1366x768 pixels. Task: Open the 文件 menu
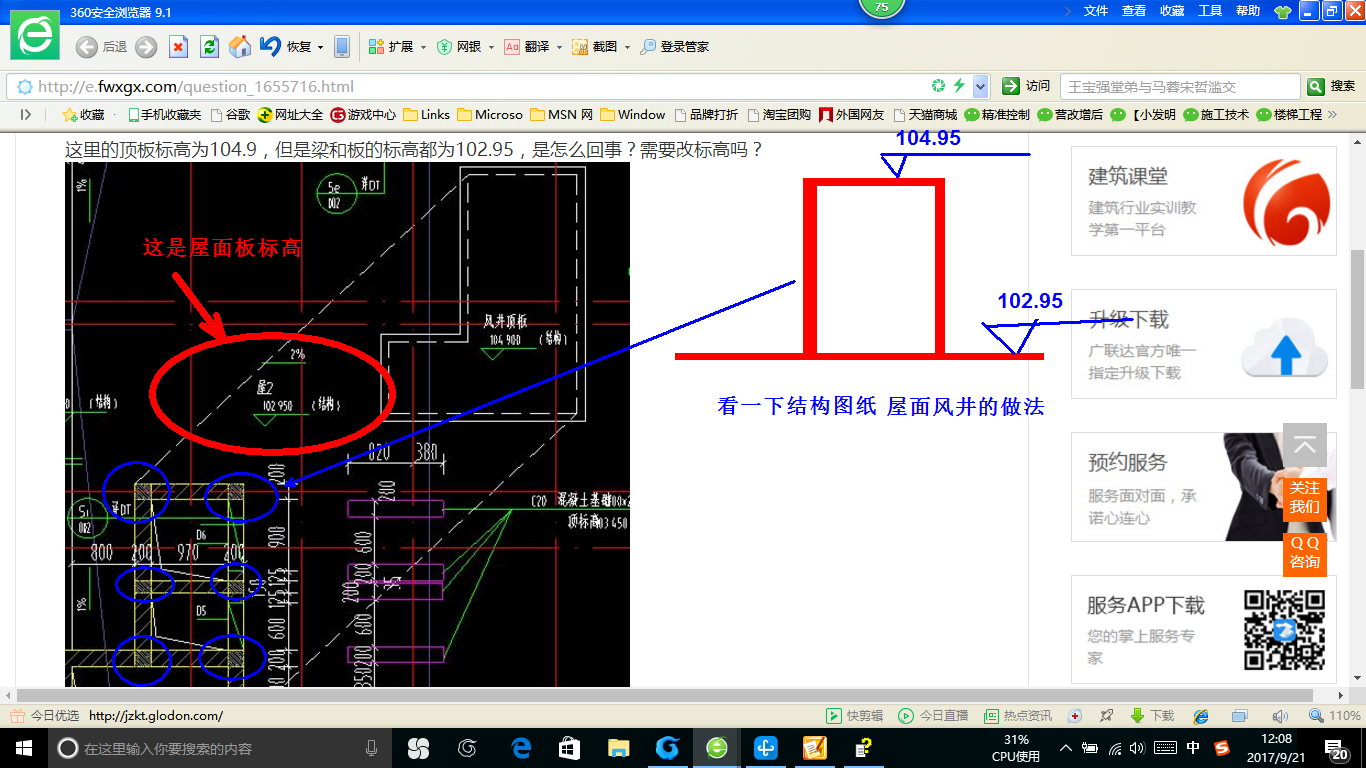coord(1096,11)
